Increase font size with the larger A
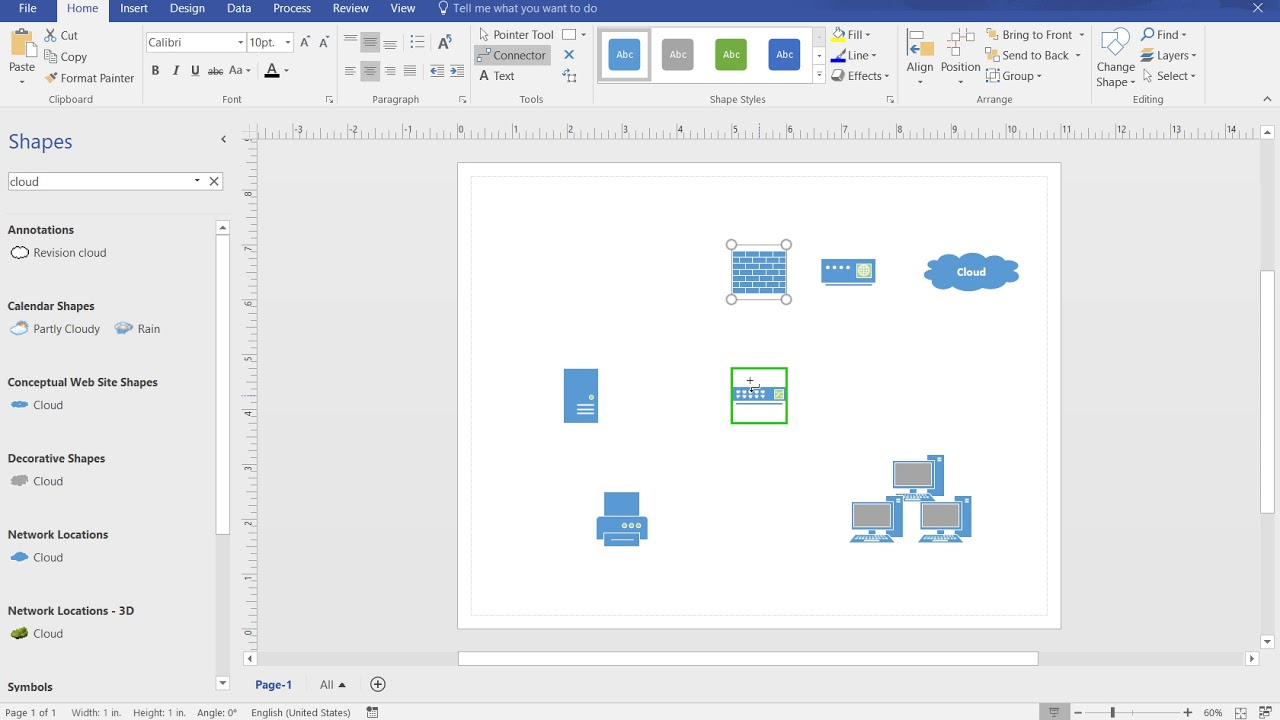The width and height of the screenshot is (1280, 720). pos(305,42)
